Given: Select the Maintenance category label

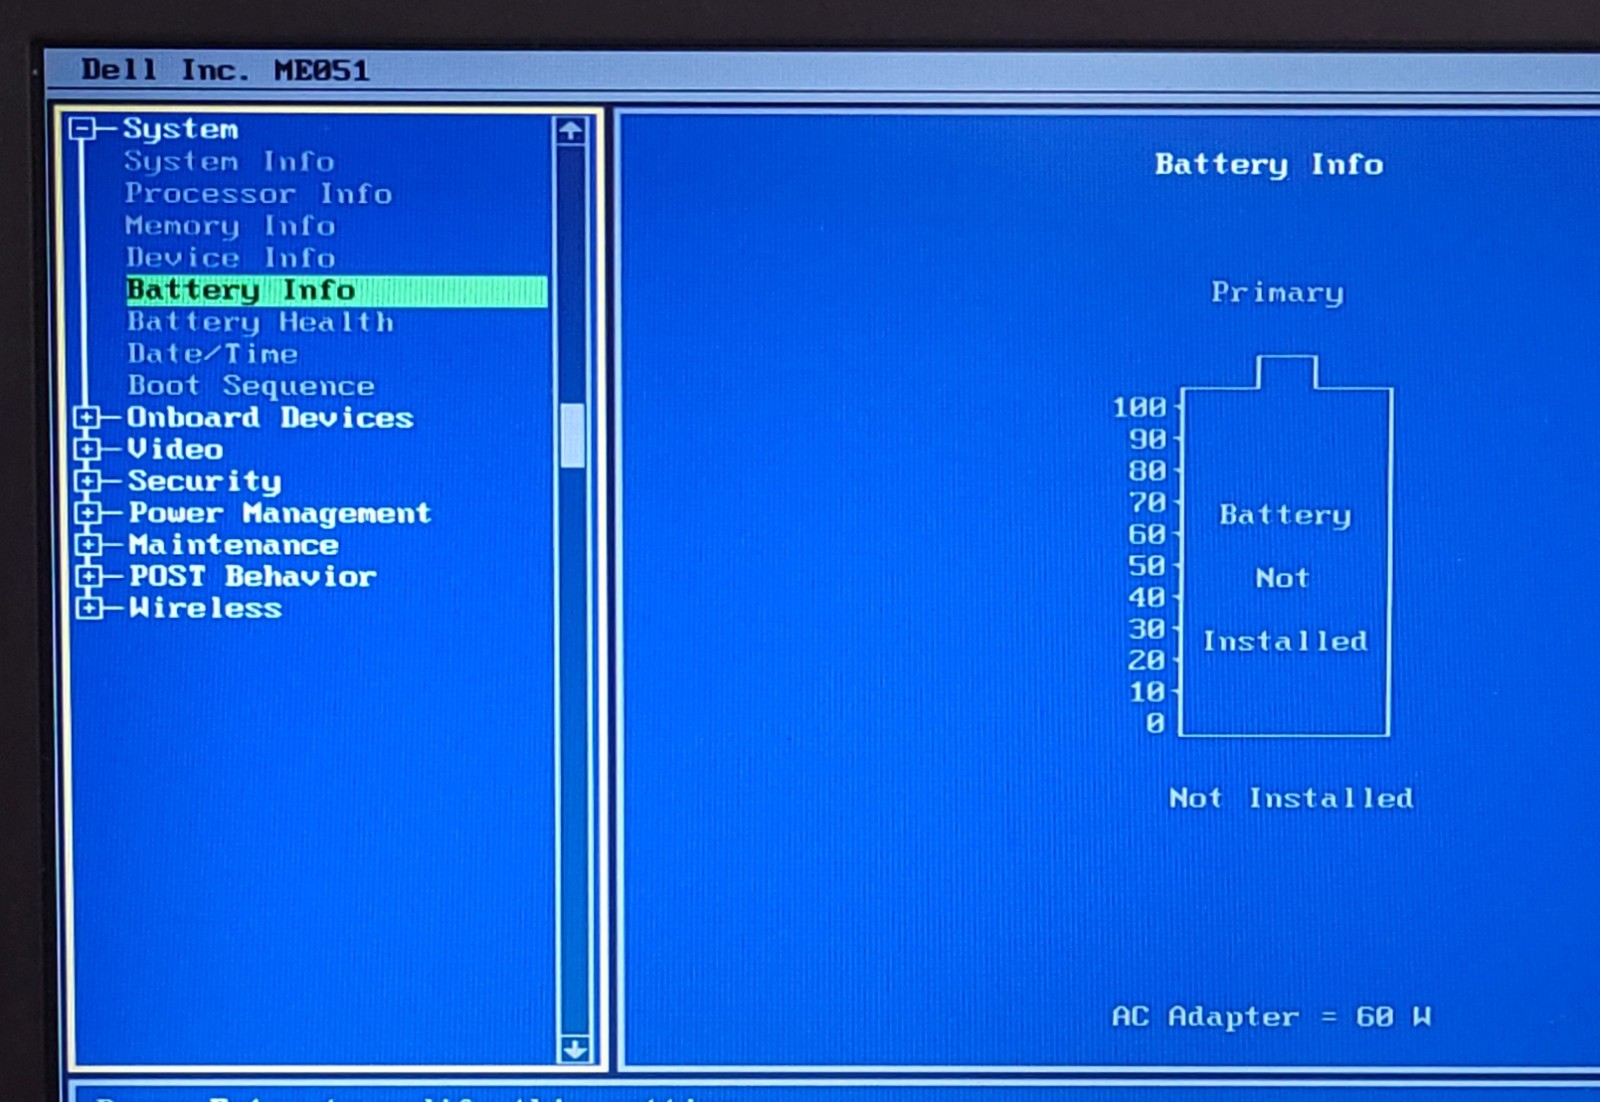Looking at the screenshot, I should click(x=233, y=545).
